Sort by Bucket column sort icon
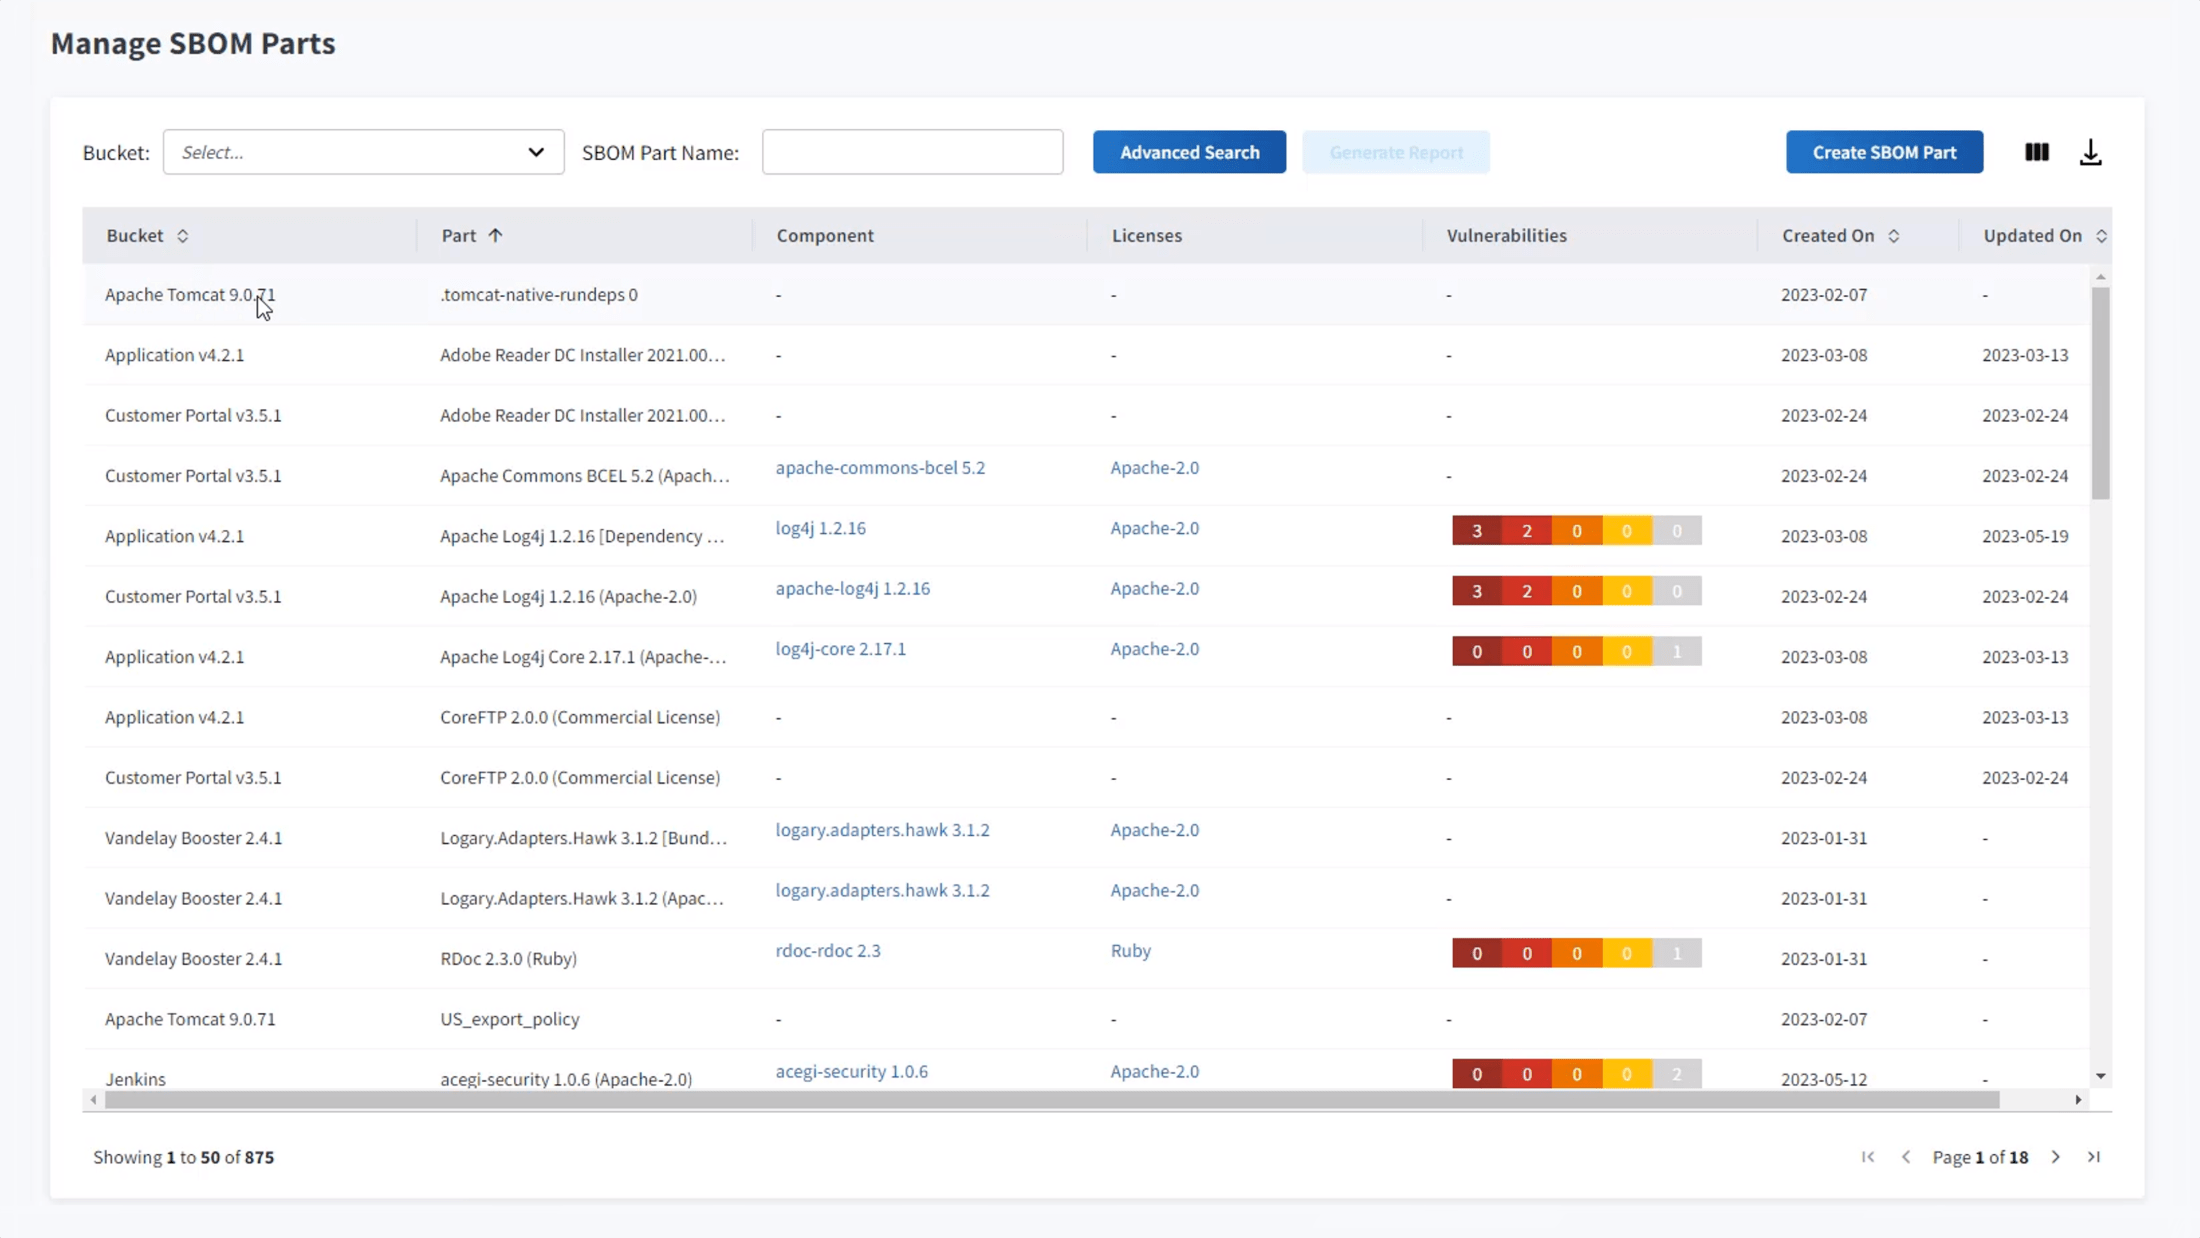The image size is (2200, 1238). pos(182,236)
